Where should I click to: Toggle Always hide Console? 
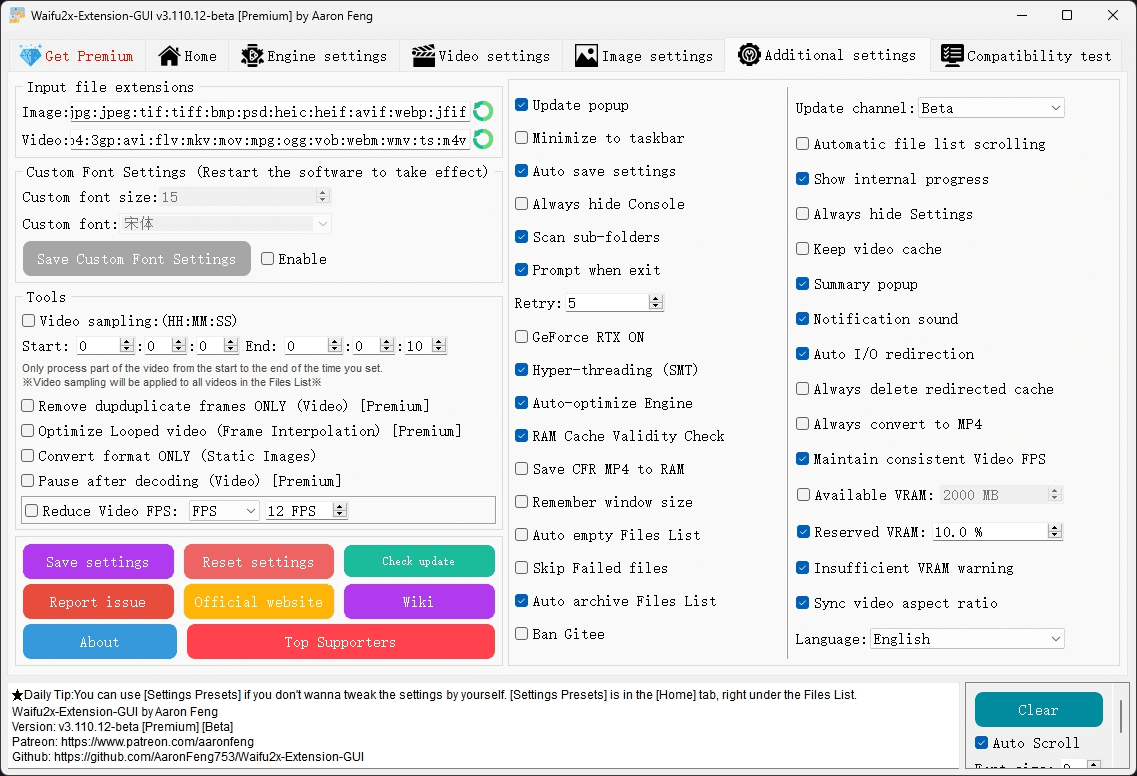521,204
